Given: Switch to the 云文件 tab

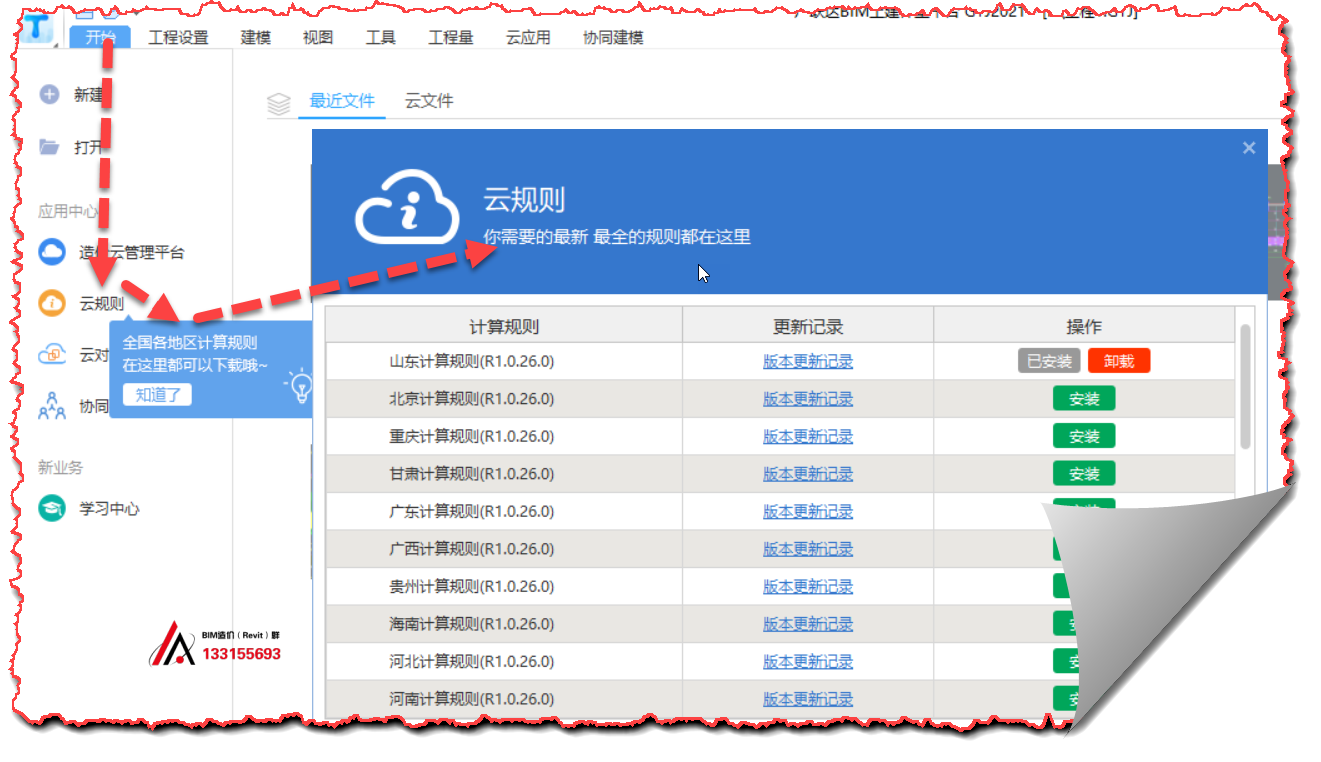Looking at the screenshot, I should pyautogui.click(x=429, y=101).
